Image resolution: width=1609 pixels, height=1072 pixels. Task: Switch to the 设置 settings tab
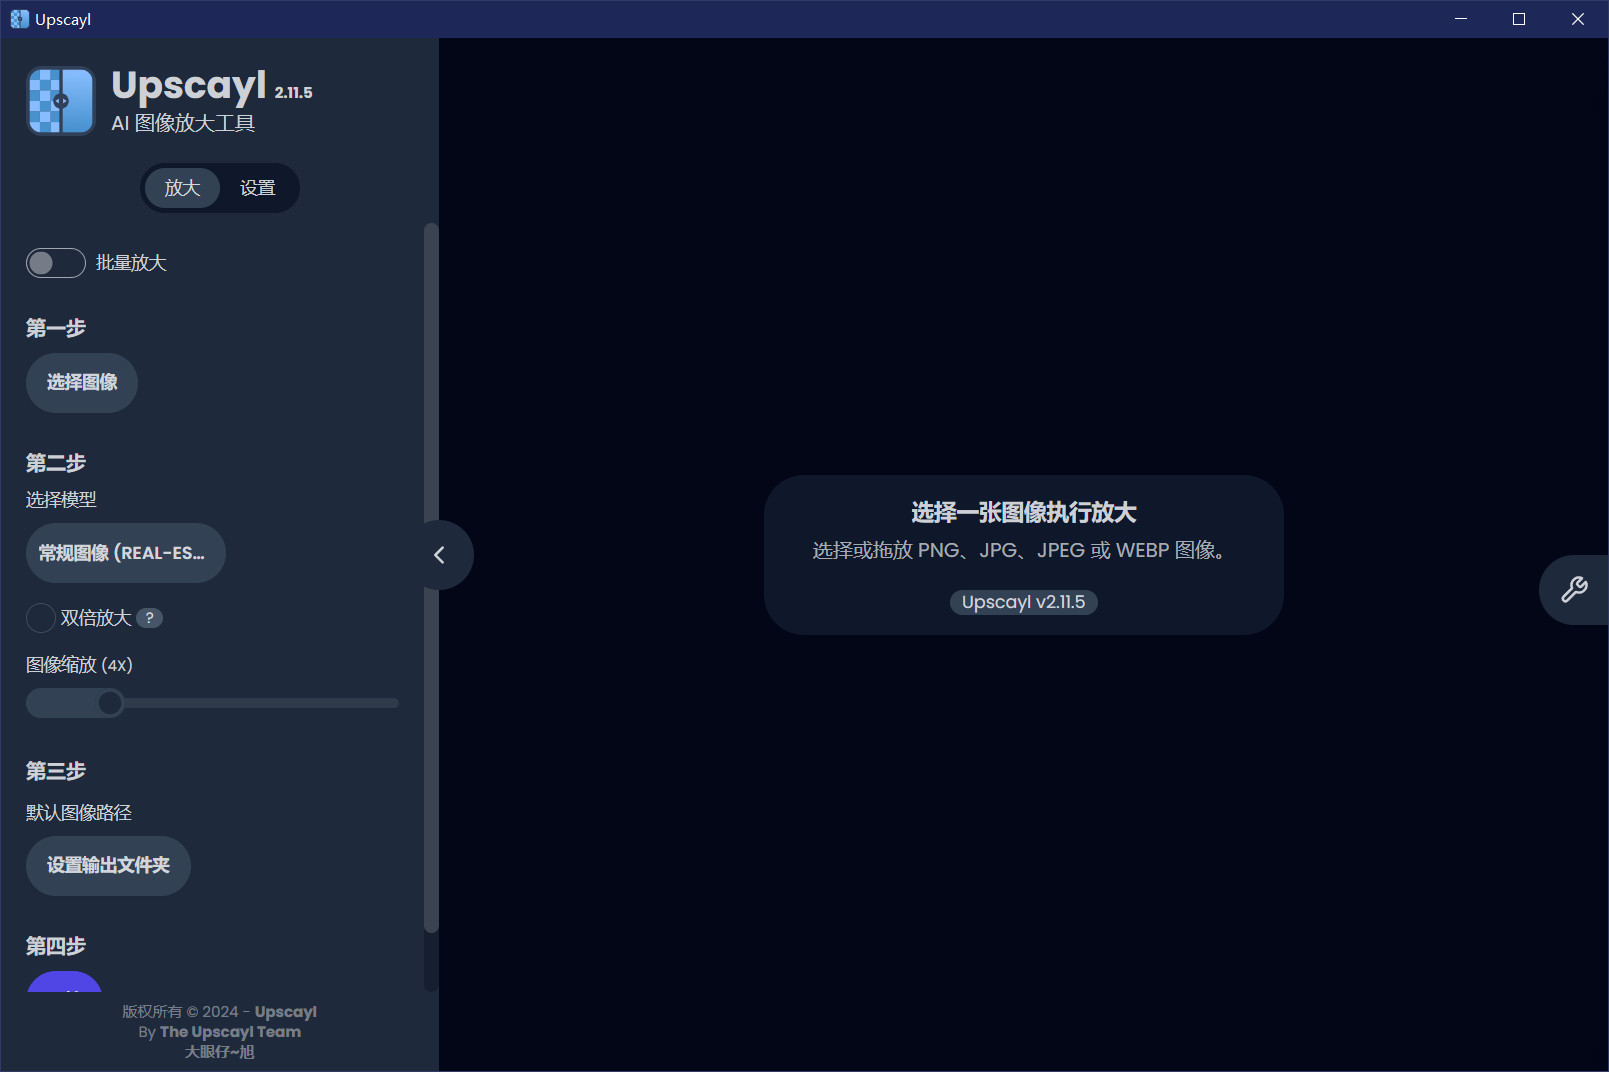258,188
